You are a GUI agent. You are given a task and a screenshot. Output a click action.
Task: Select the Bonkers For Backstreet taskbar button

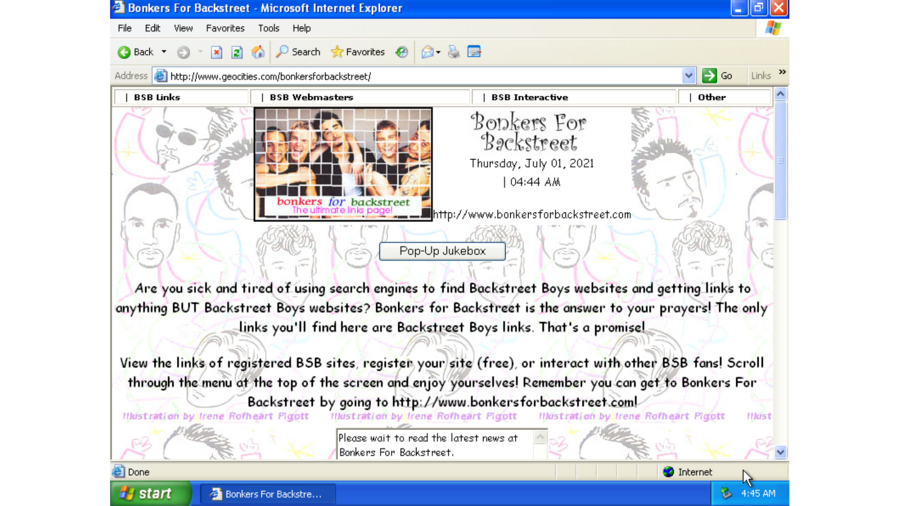coord(267,494)
